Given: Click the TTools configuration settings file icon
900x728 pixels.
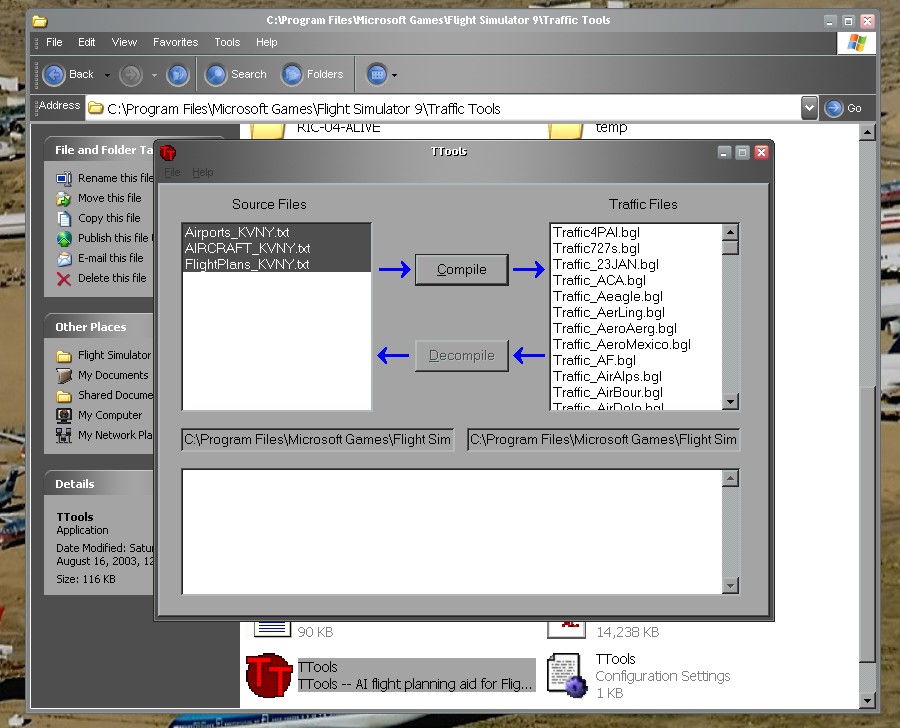Looking at the screenshot, I should (x=567, y=675).
